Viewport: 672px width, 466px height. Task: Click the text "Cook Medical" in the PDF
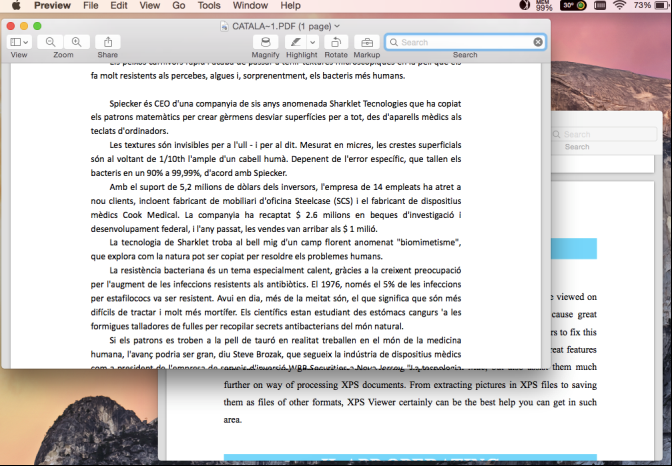pyautogui.click(x=150, y=214)
